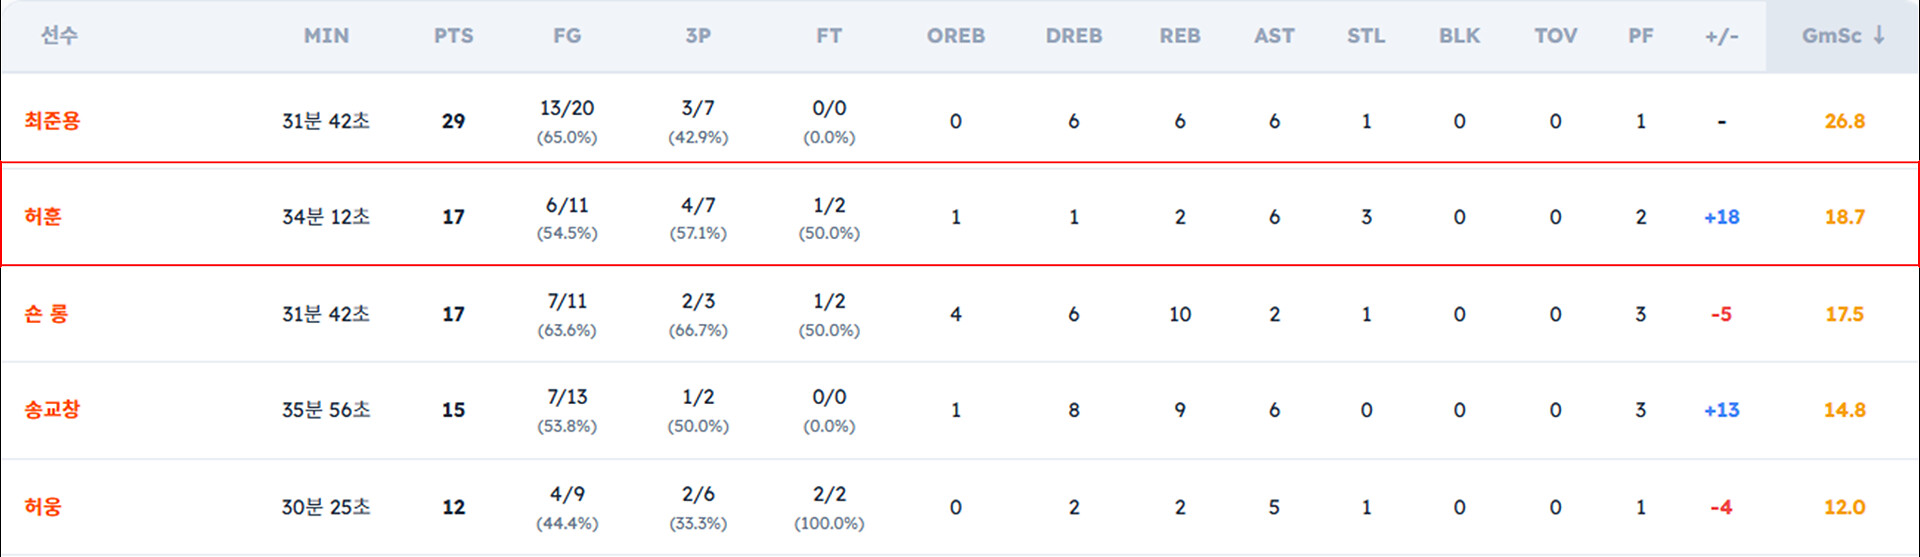Sort by AST column header
The image size is (1920, 557).
(1274, 36)
